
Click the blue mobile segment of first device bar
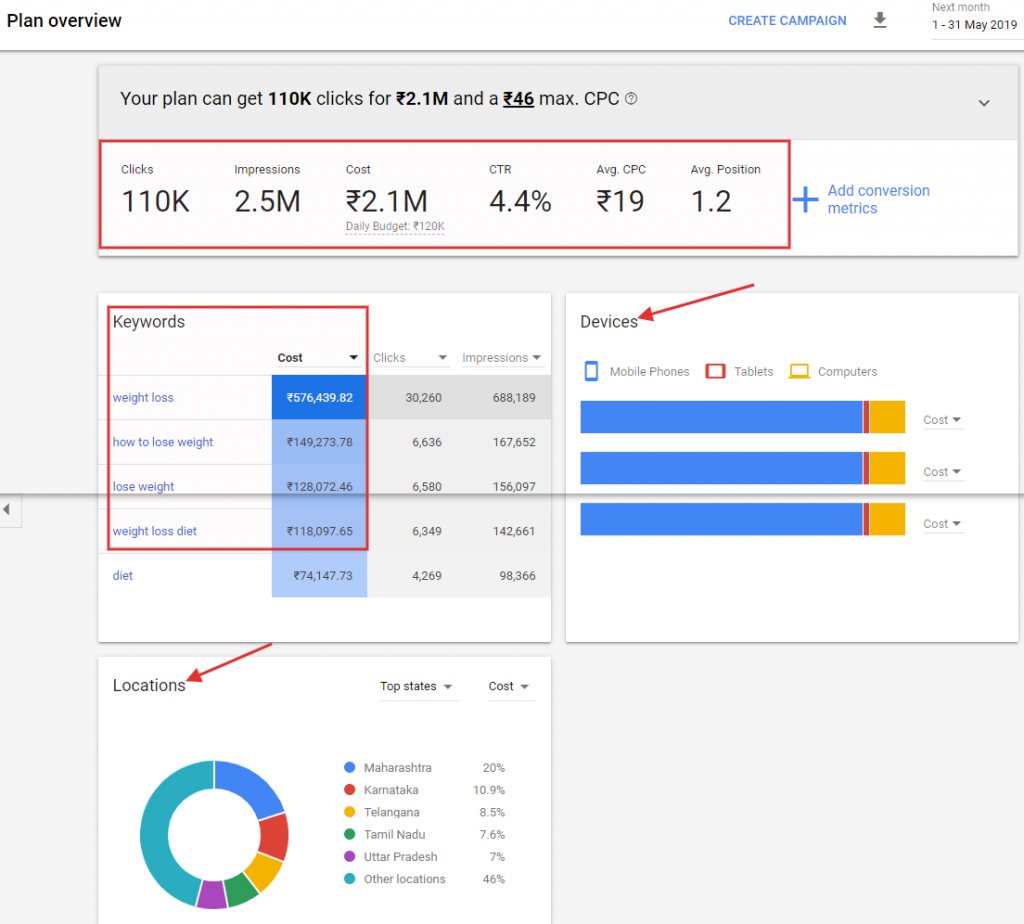pyautogui.click(x=721, y=417)
